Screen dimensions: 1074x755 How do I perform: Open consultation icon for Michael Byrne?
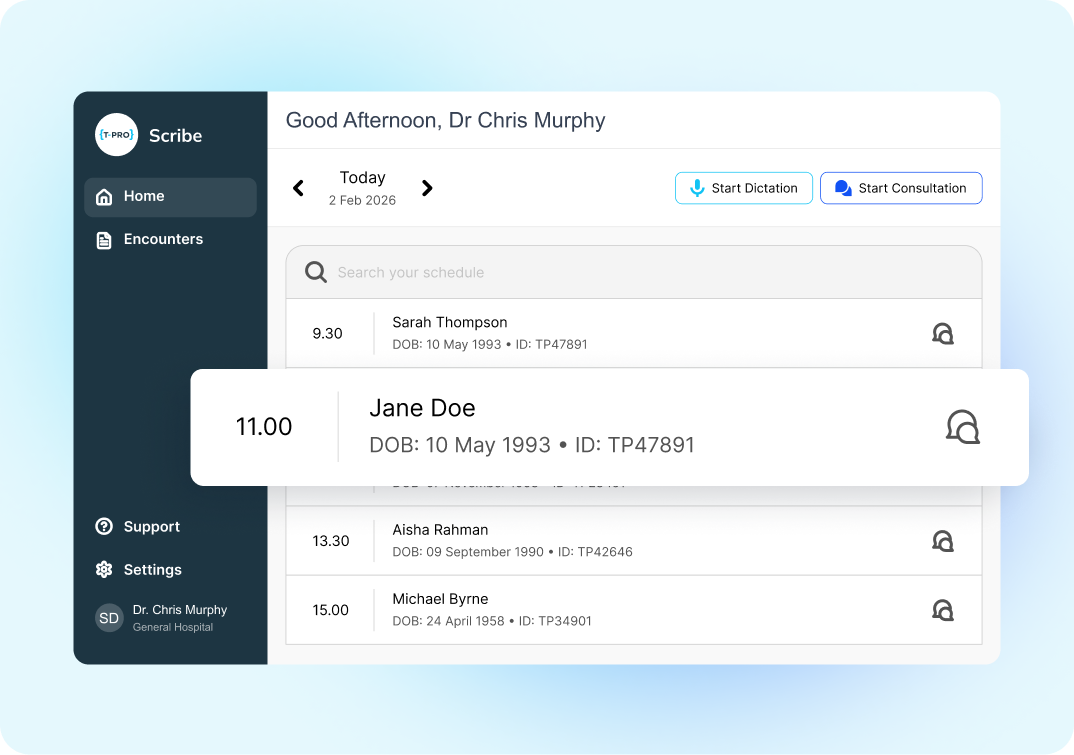[x=942, y=610]
